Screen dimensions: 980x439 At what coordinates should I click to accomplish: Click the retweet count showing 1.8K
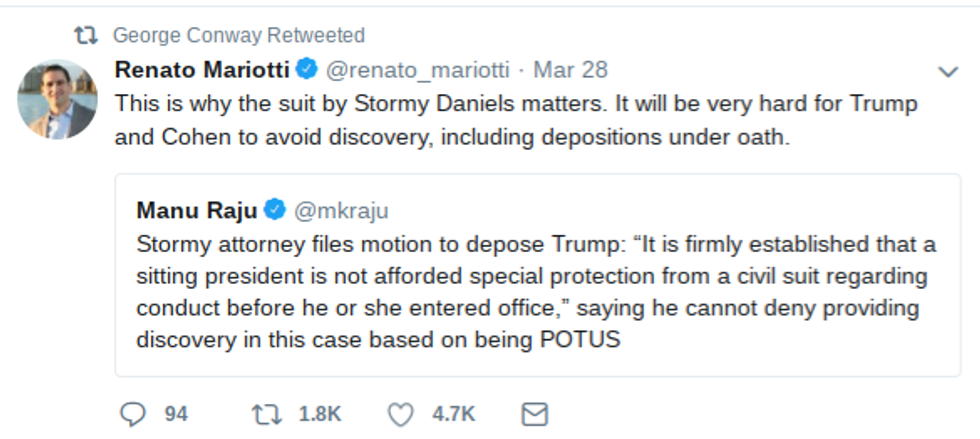coord(320,414)
